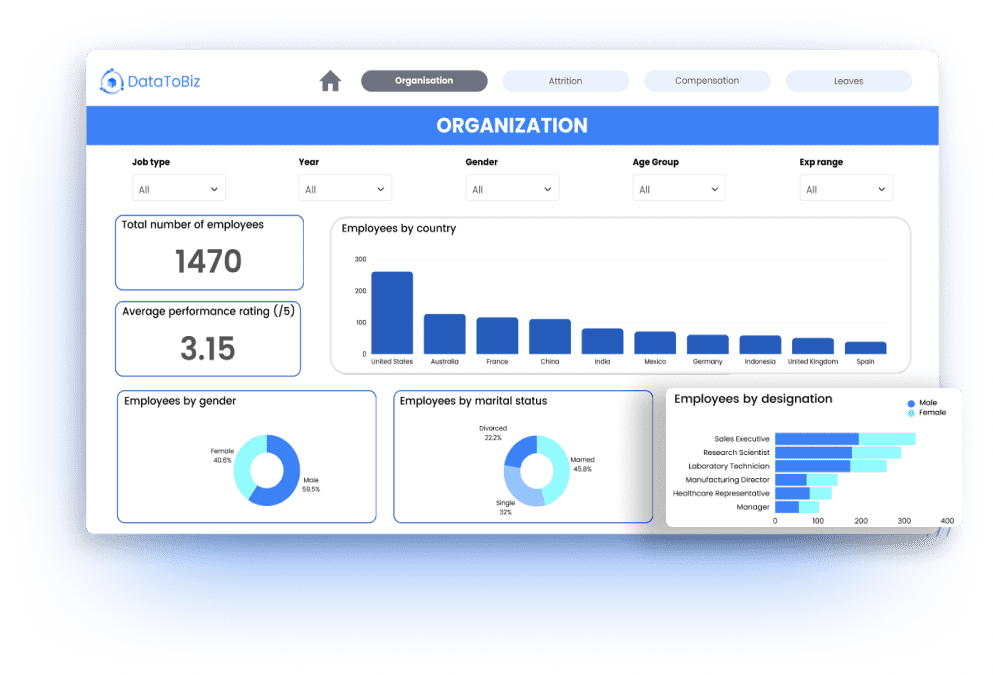
Task: Open the Gender filter dropdown
Action: [512, 187]
